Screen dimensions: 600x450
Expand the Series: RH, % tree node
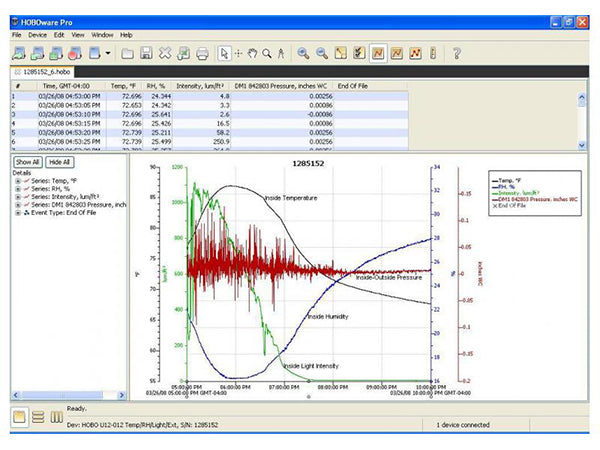pyautogui.click(x=17, y=189)
